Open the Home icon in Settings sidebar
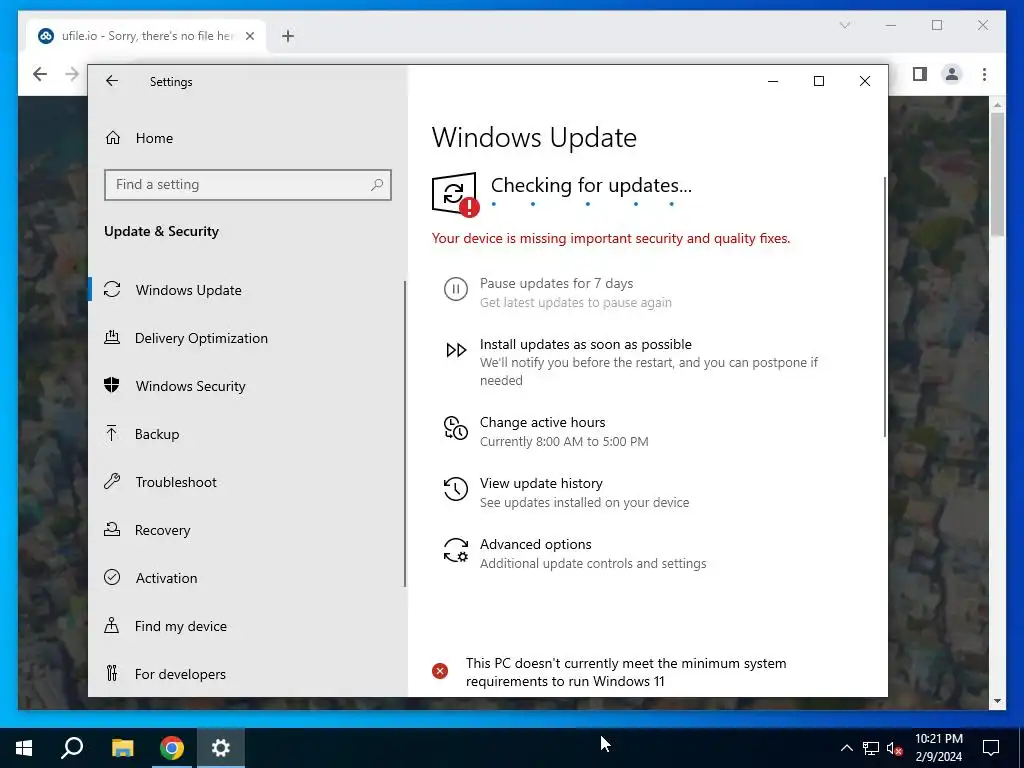 (x=113, y=138)
